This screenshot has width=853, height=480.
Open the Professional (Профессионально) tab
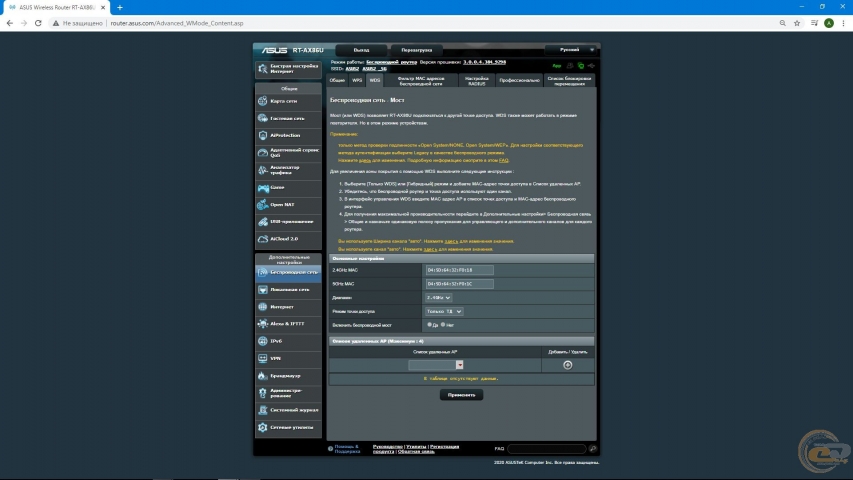520,81
